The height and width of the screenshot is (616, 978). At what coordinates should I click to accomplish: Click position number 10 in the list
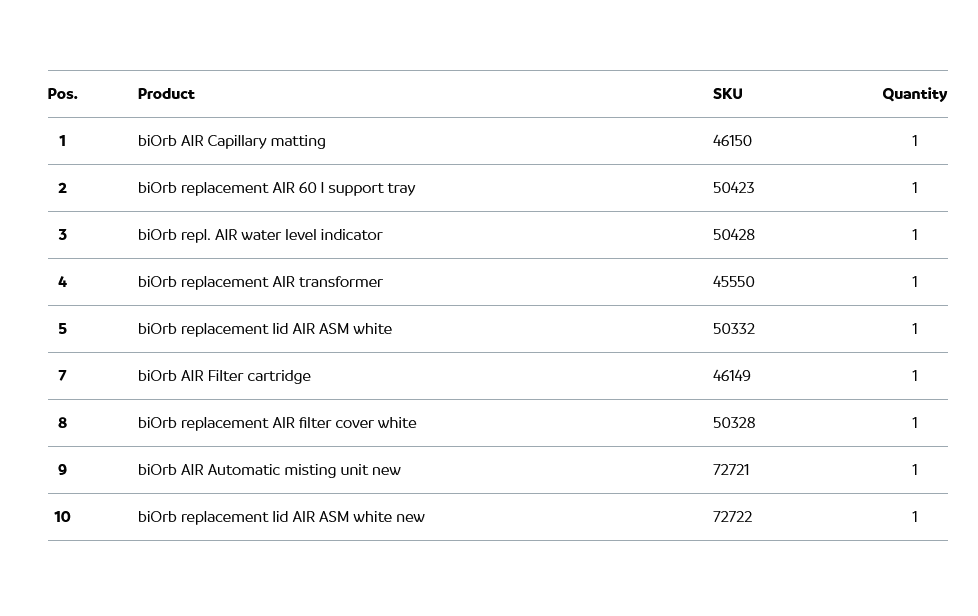click(x=62, y=517)
